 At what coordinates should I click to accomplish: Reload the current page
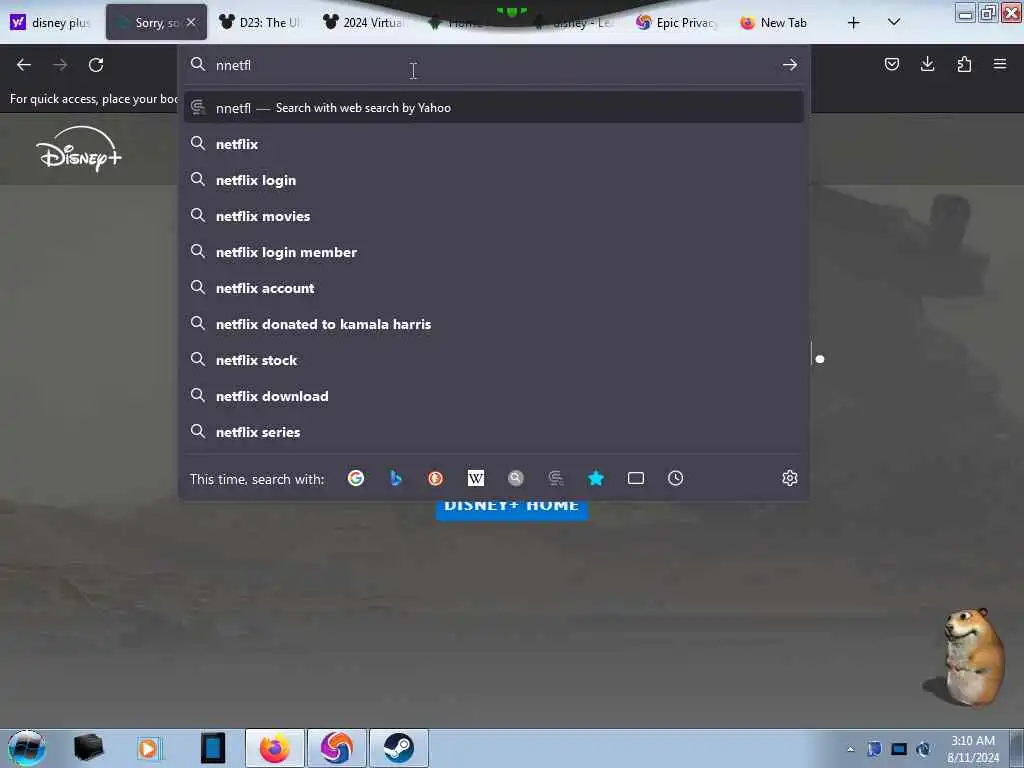pyautogui.click(x=96, y=65)
